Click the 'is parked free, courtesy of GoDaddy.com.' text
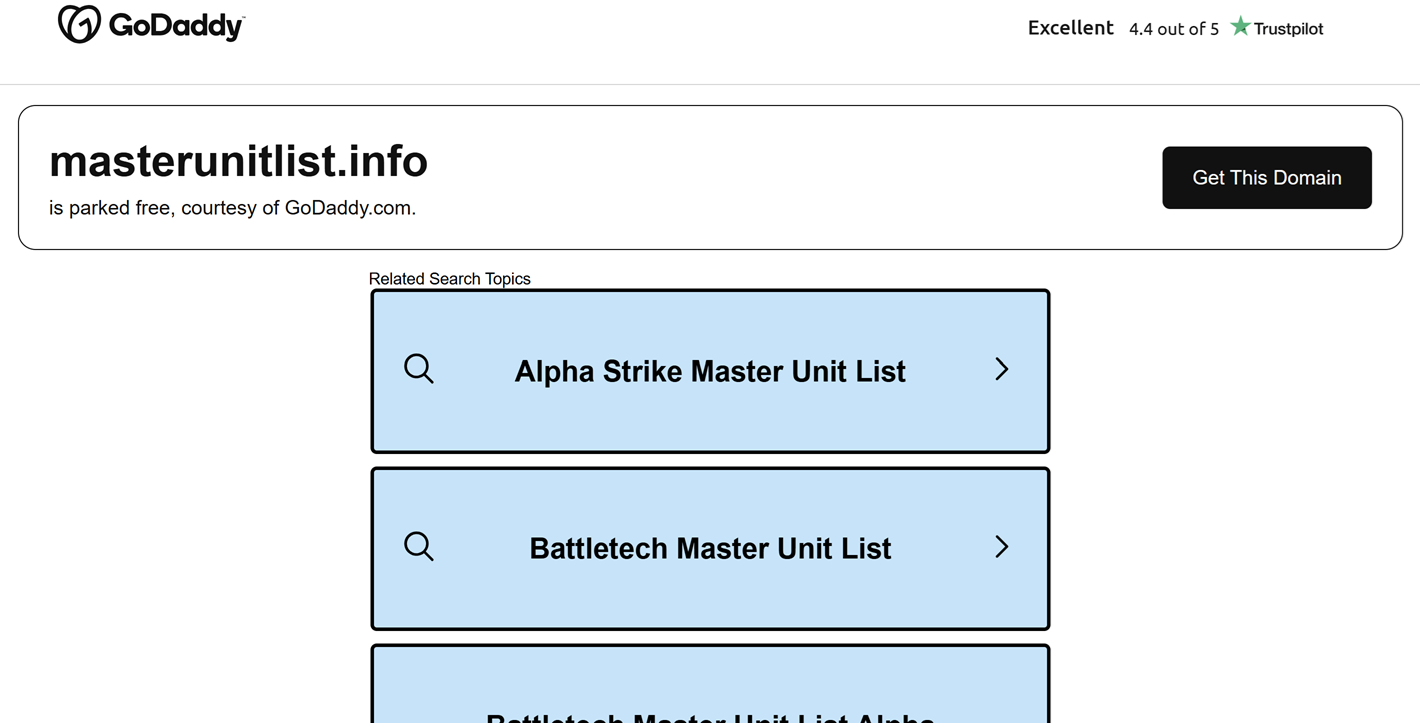1420x723 pixels. pos(232,208)
